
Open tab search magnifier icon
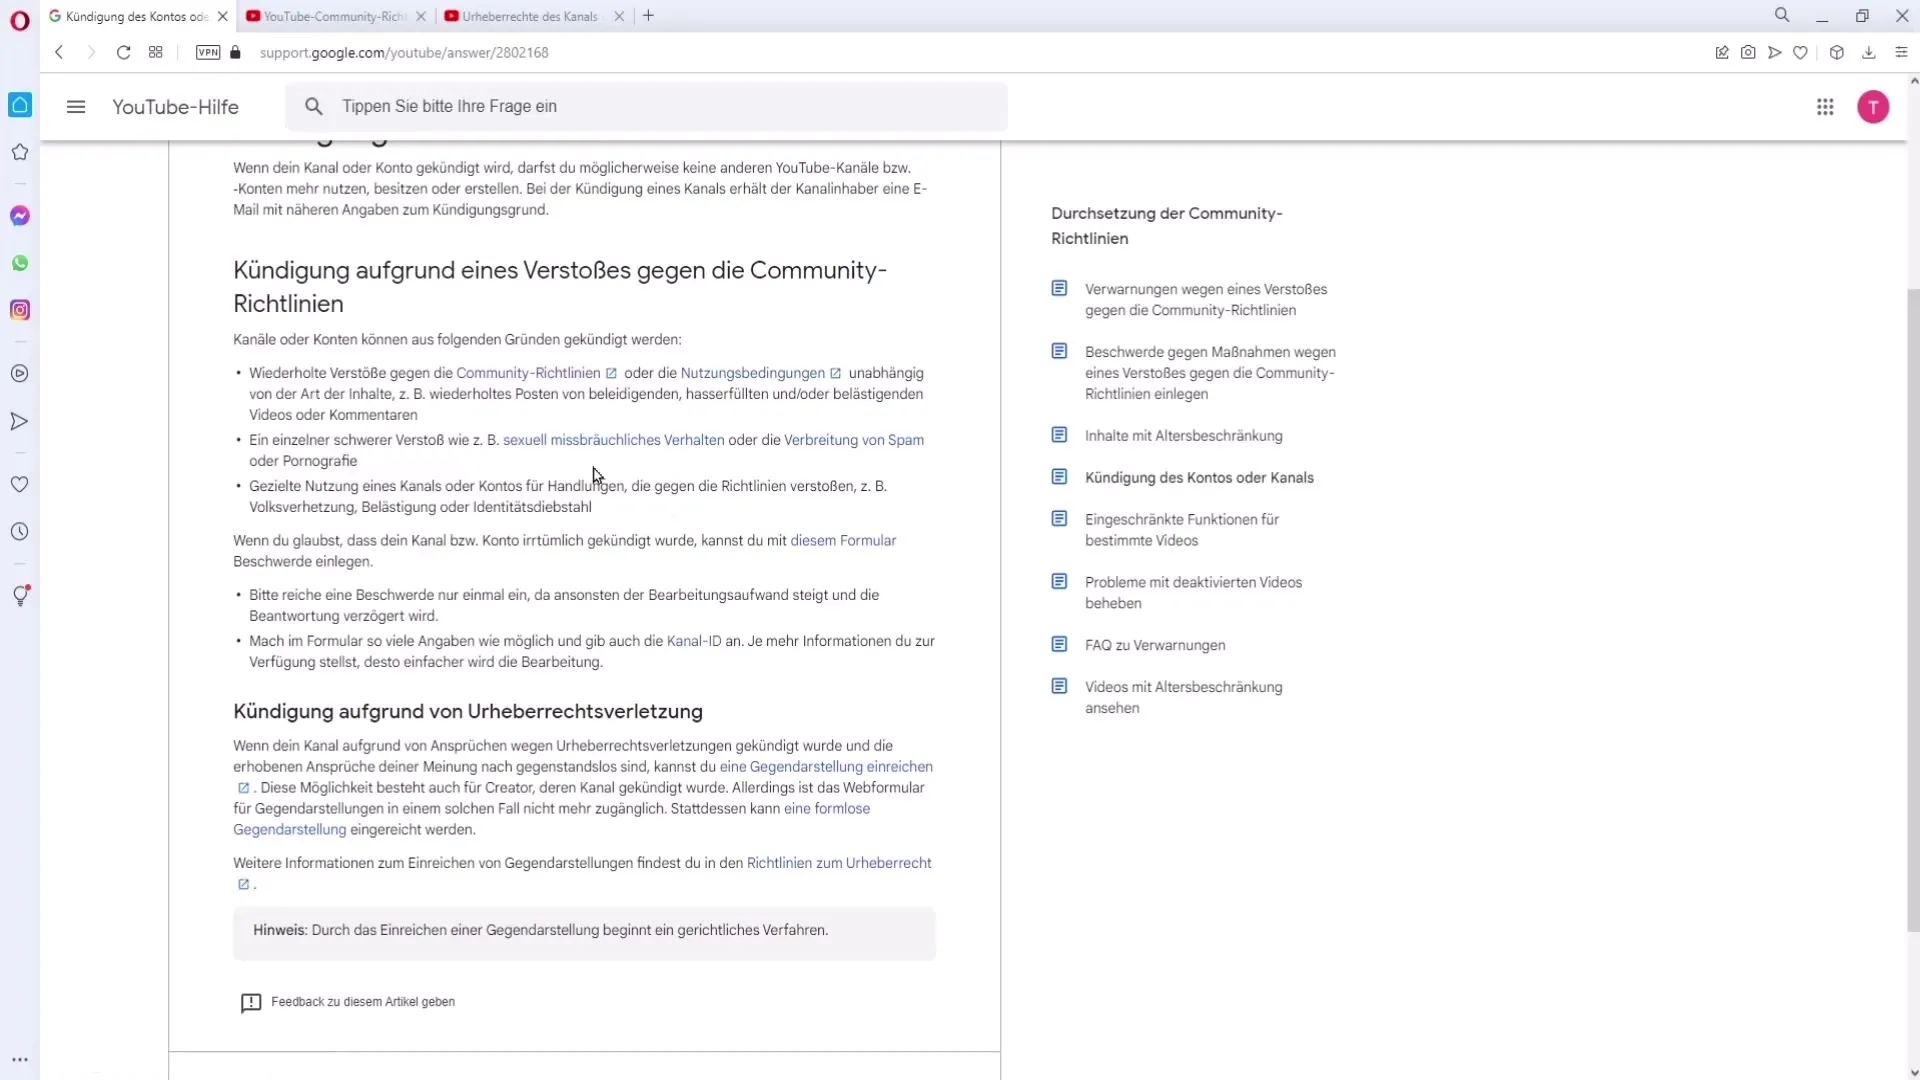(1782, 15)
